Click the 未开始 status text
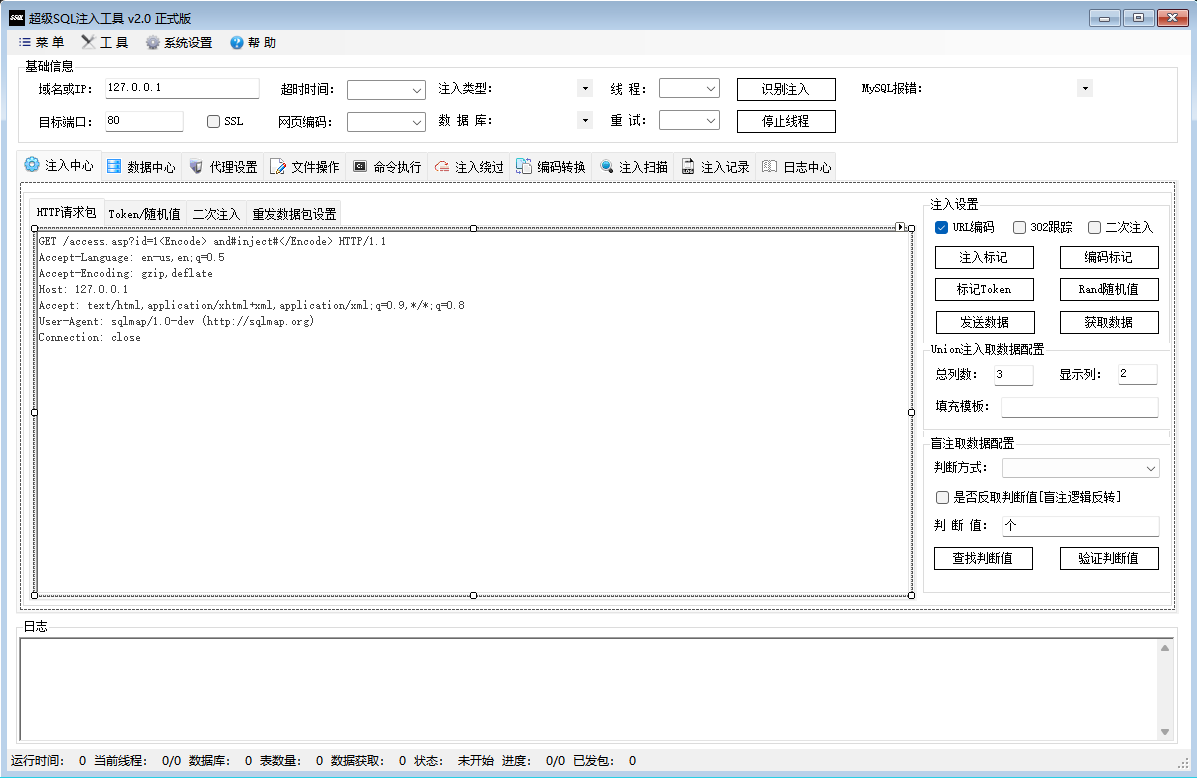The image size is (1197, 778). click(x=475, y=760)
